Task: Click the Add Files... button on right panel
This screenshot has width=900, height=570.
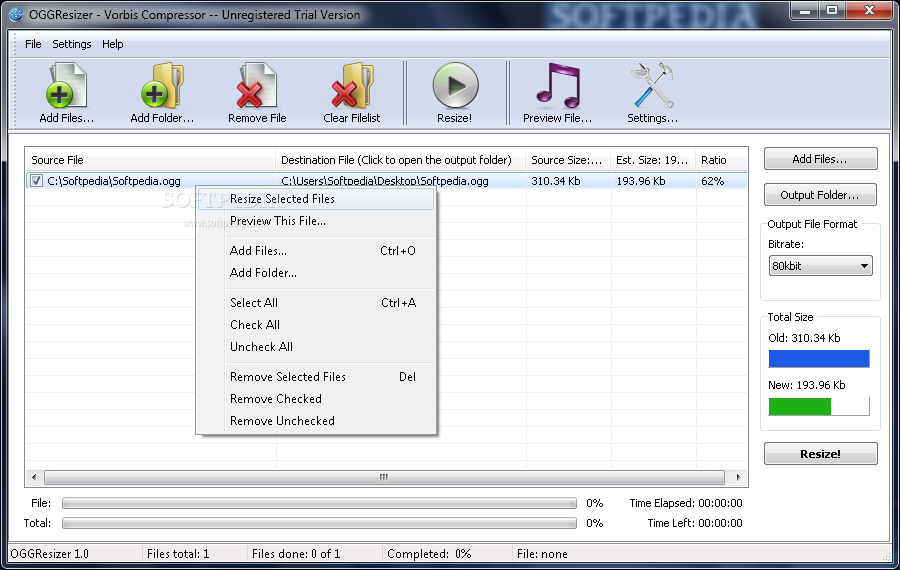Action: (x=820, y=159)
